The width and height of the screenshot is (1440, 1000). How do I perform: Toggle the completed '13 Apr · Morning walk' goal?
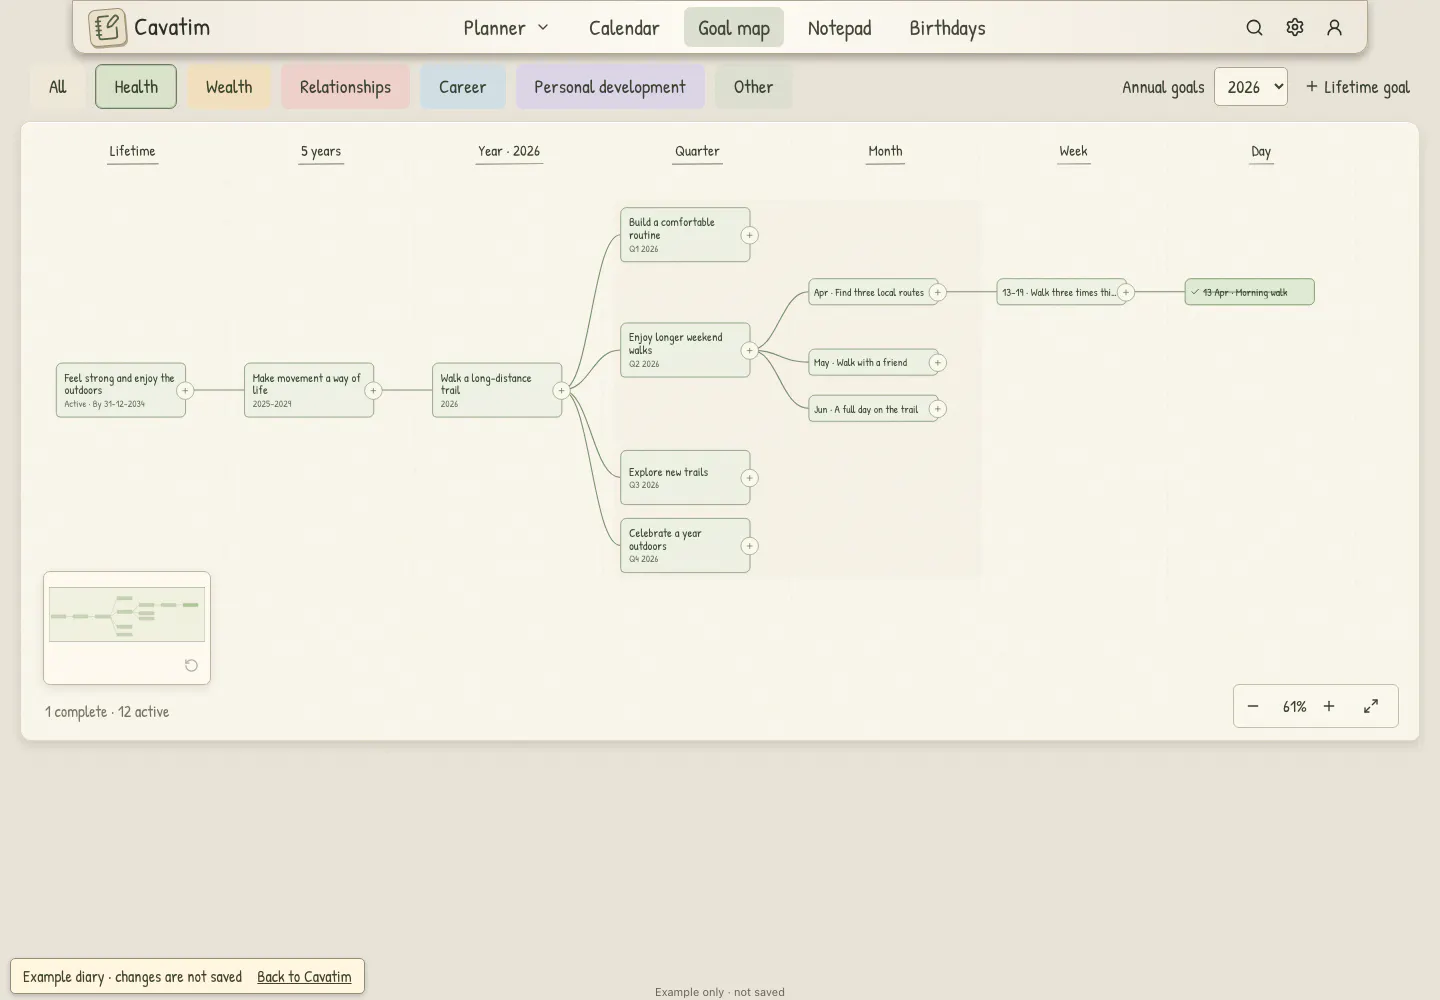pos(1249,292)
